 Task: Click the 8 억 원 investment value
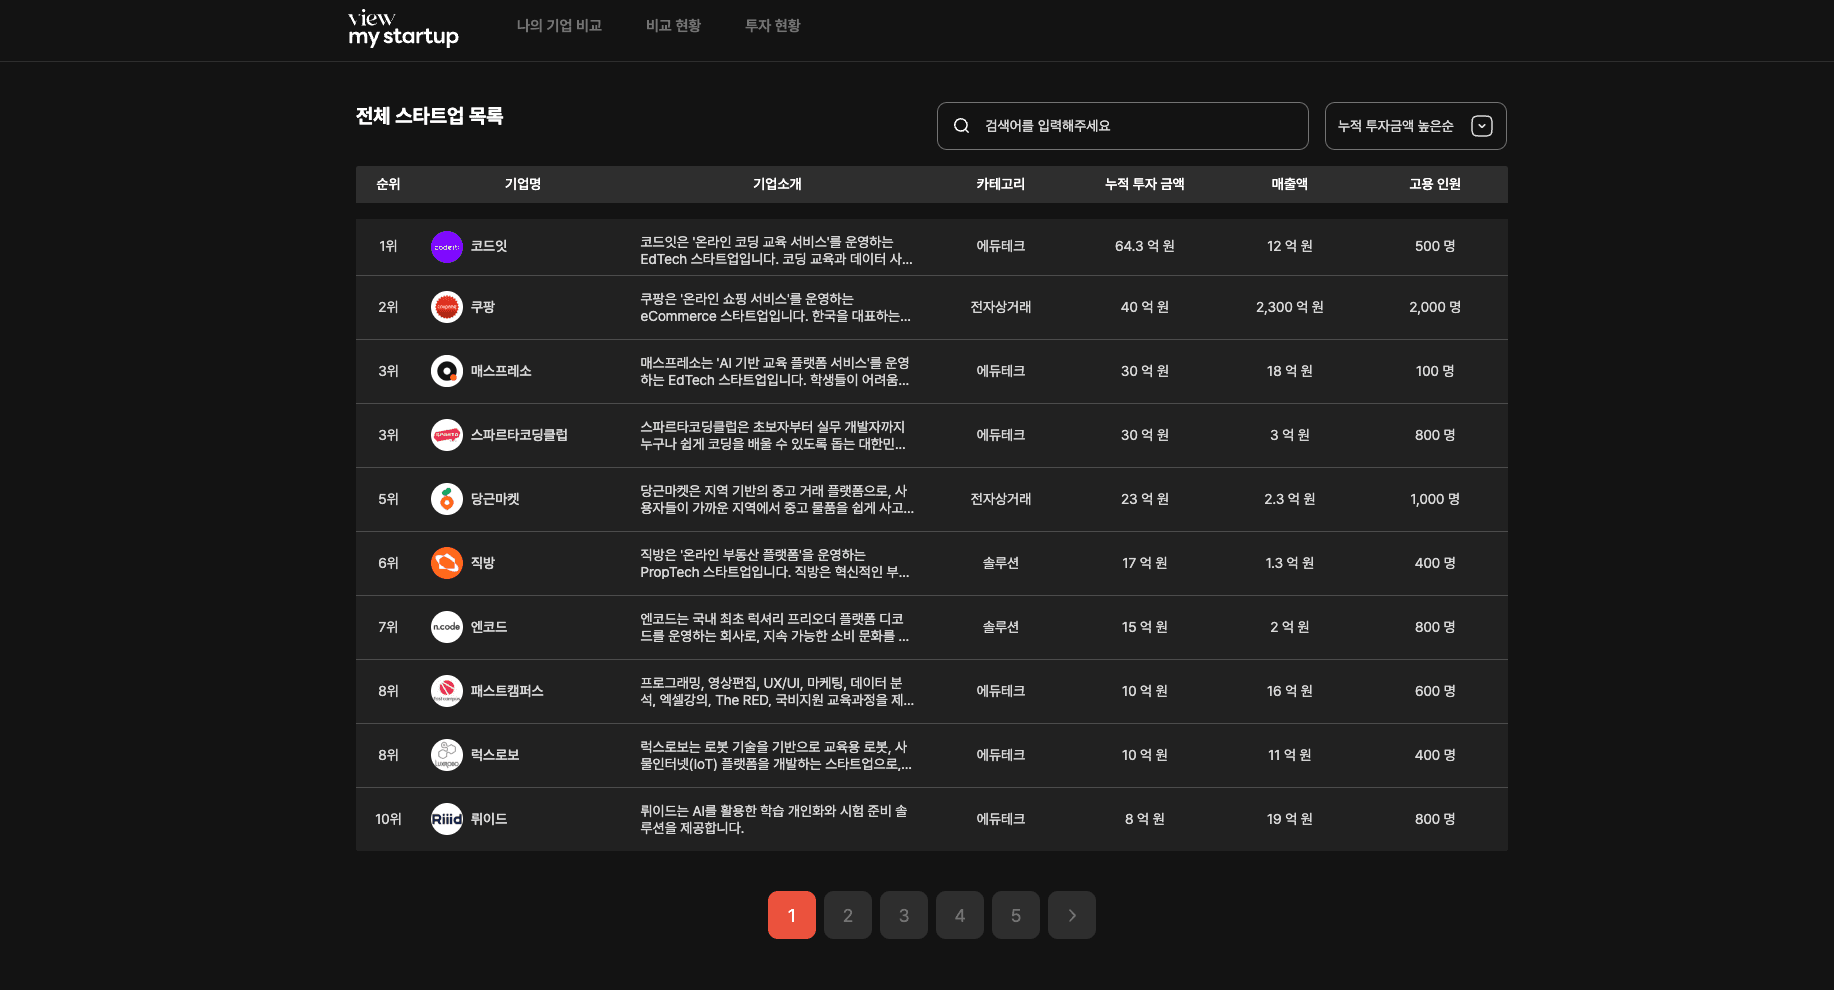tap(1145, 819)
